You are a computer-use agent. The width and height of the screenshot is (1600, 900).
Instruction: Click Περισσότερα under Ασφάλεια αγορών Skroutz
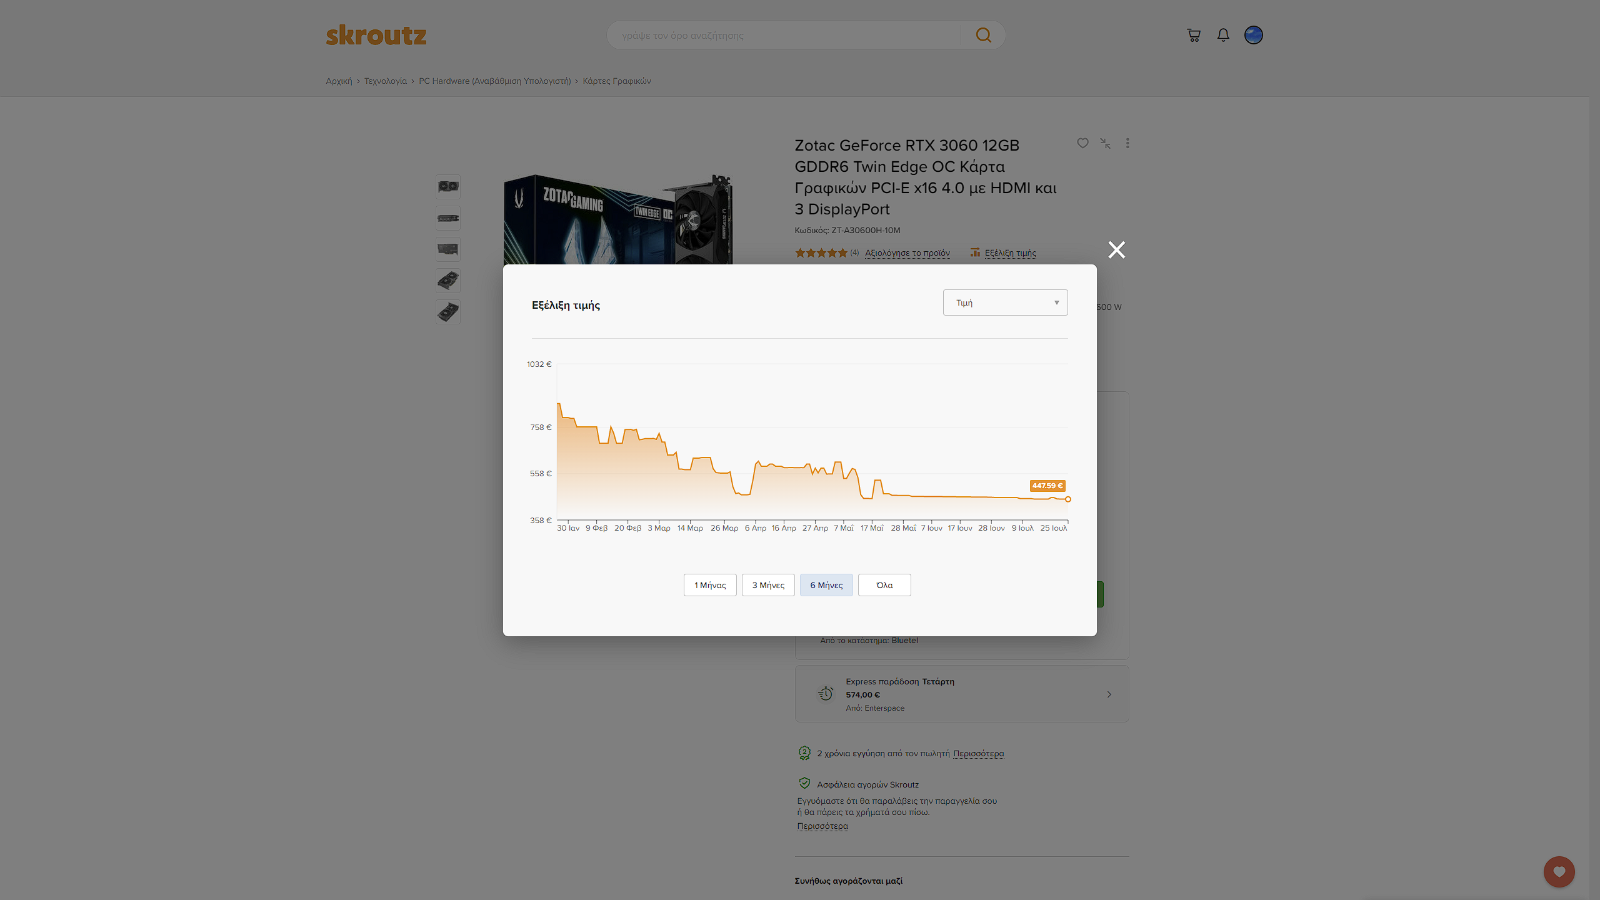tap(822, 826)
